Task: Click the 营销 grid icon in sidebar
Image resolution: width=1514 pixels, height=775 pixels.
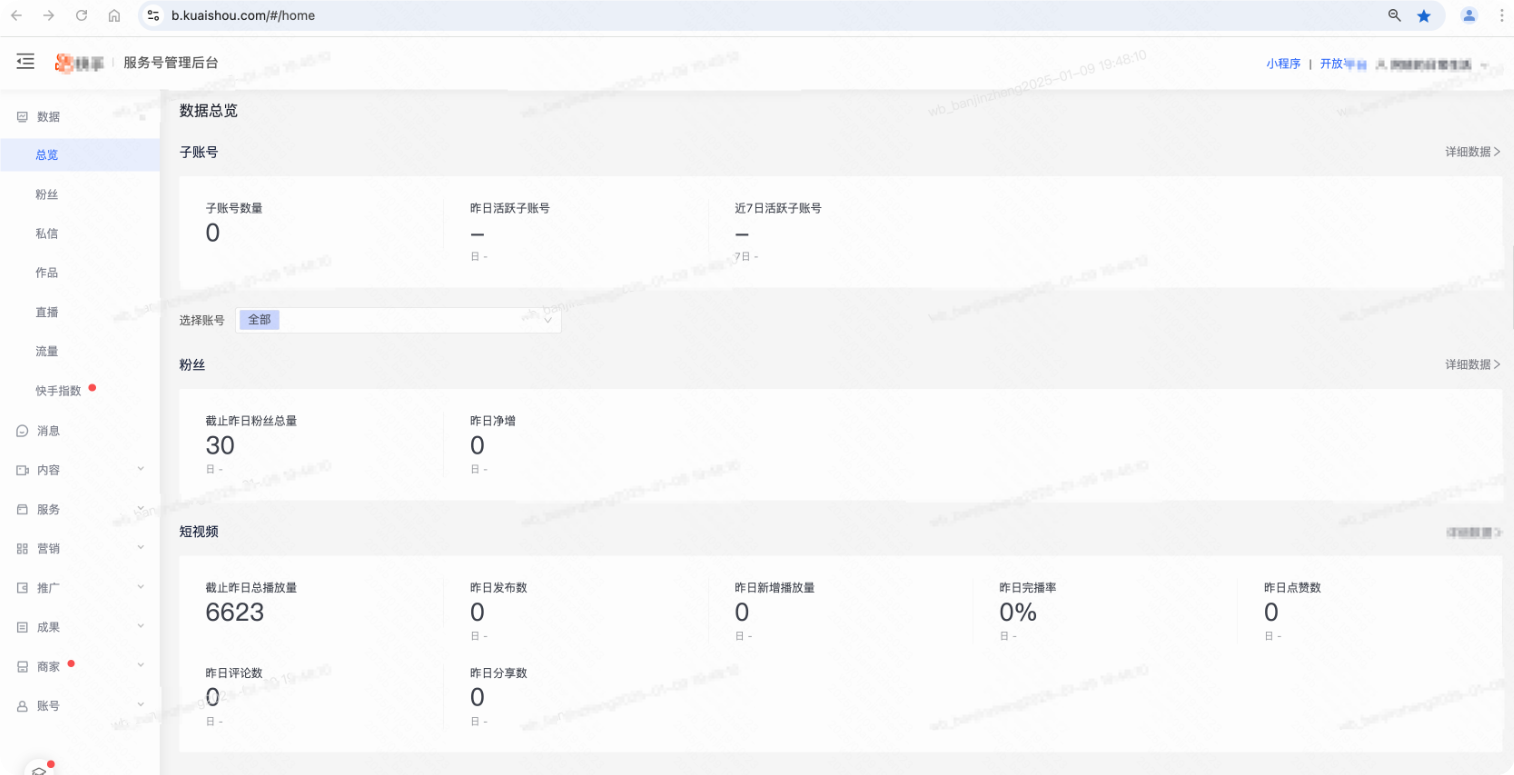Action: click(22, 549)
